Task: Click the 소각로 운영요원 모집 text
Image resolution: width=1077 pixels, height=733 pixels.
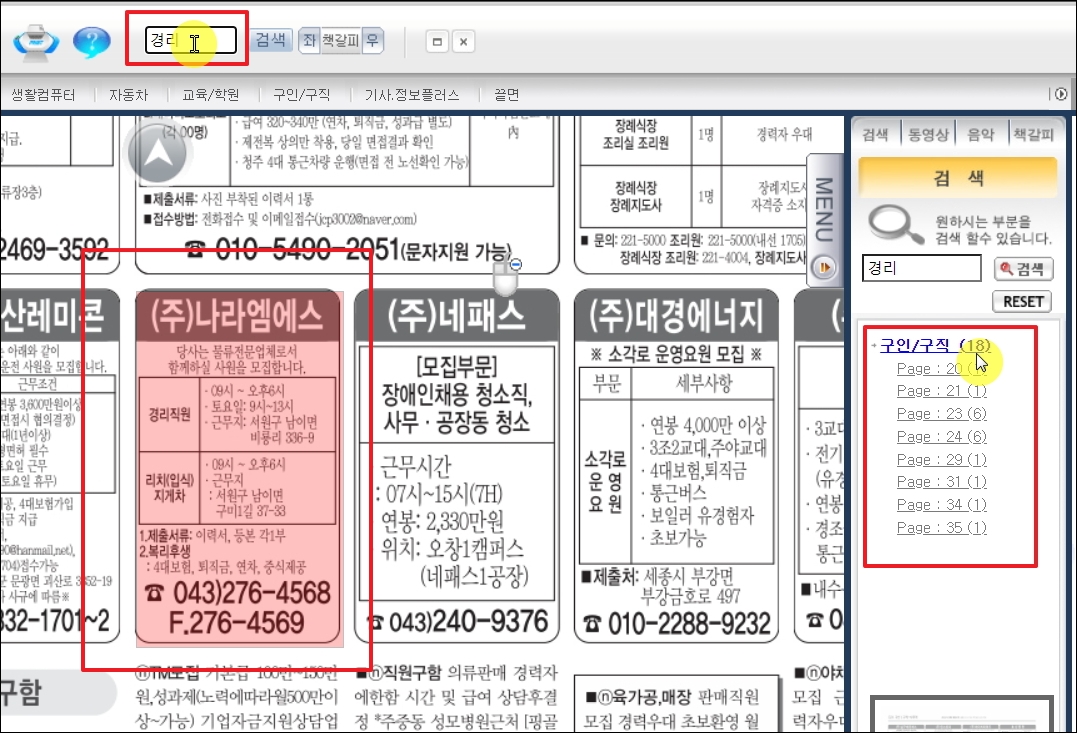Action: click(676, 354)
